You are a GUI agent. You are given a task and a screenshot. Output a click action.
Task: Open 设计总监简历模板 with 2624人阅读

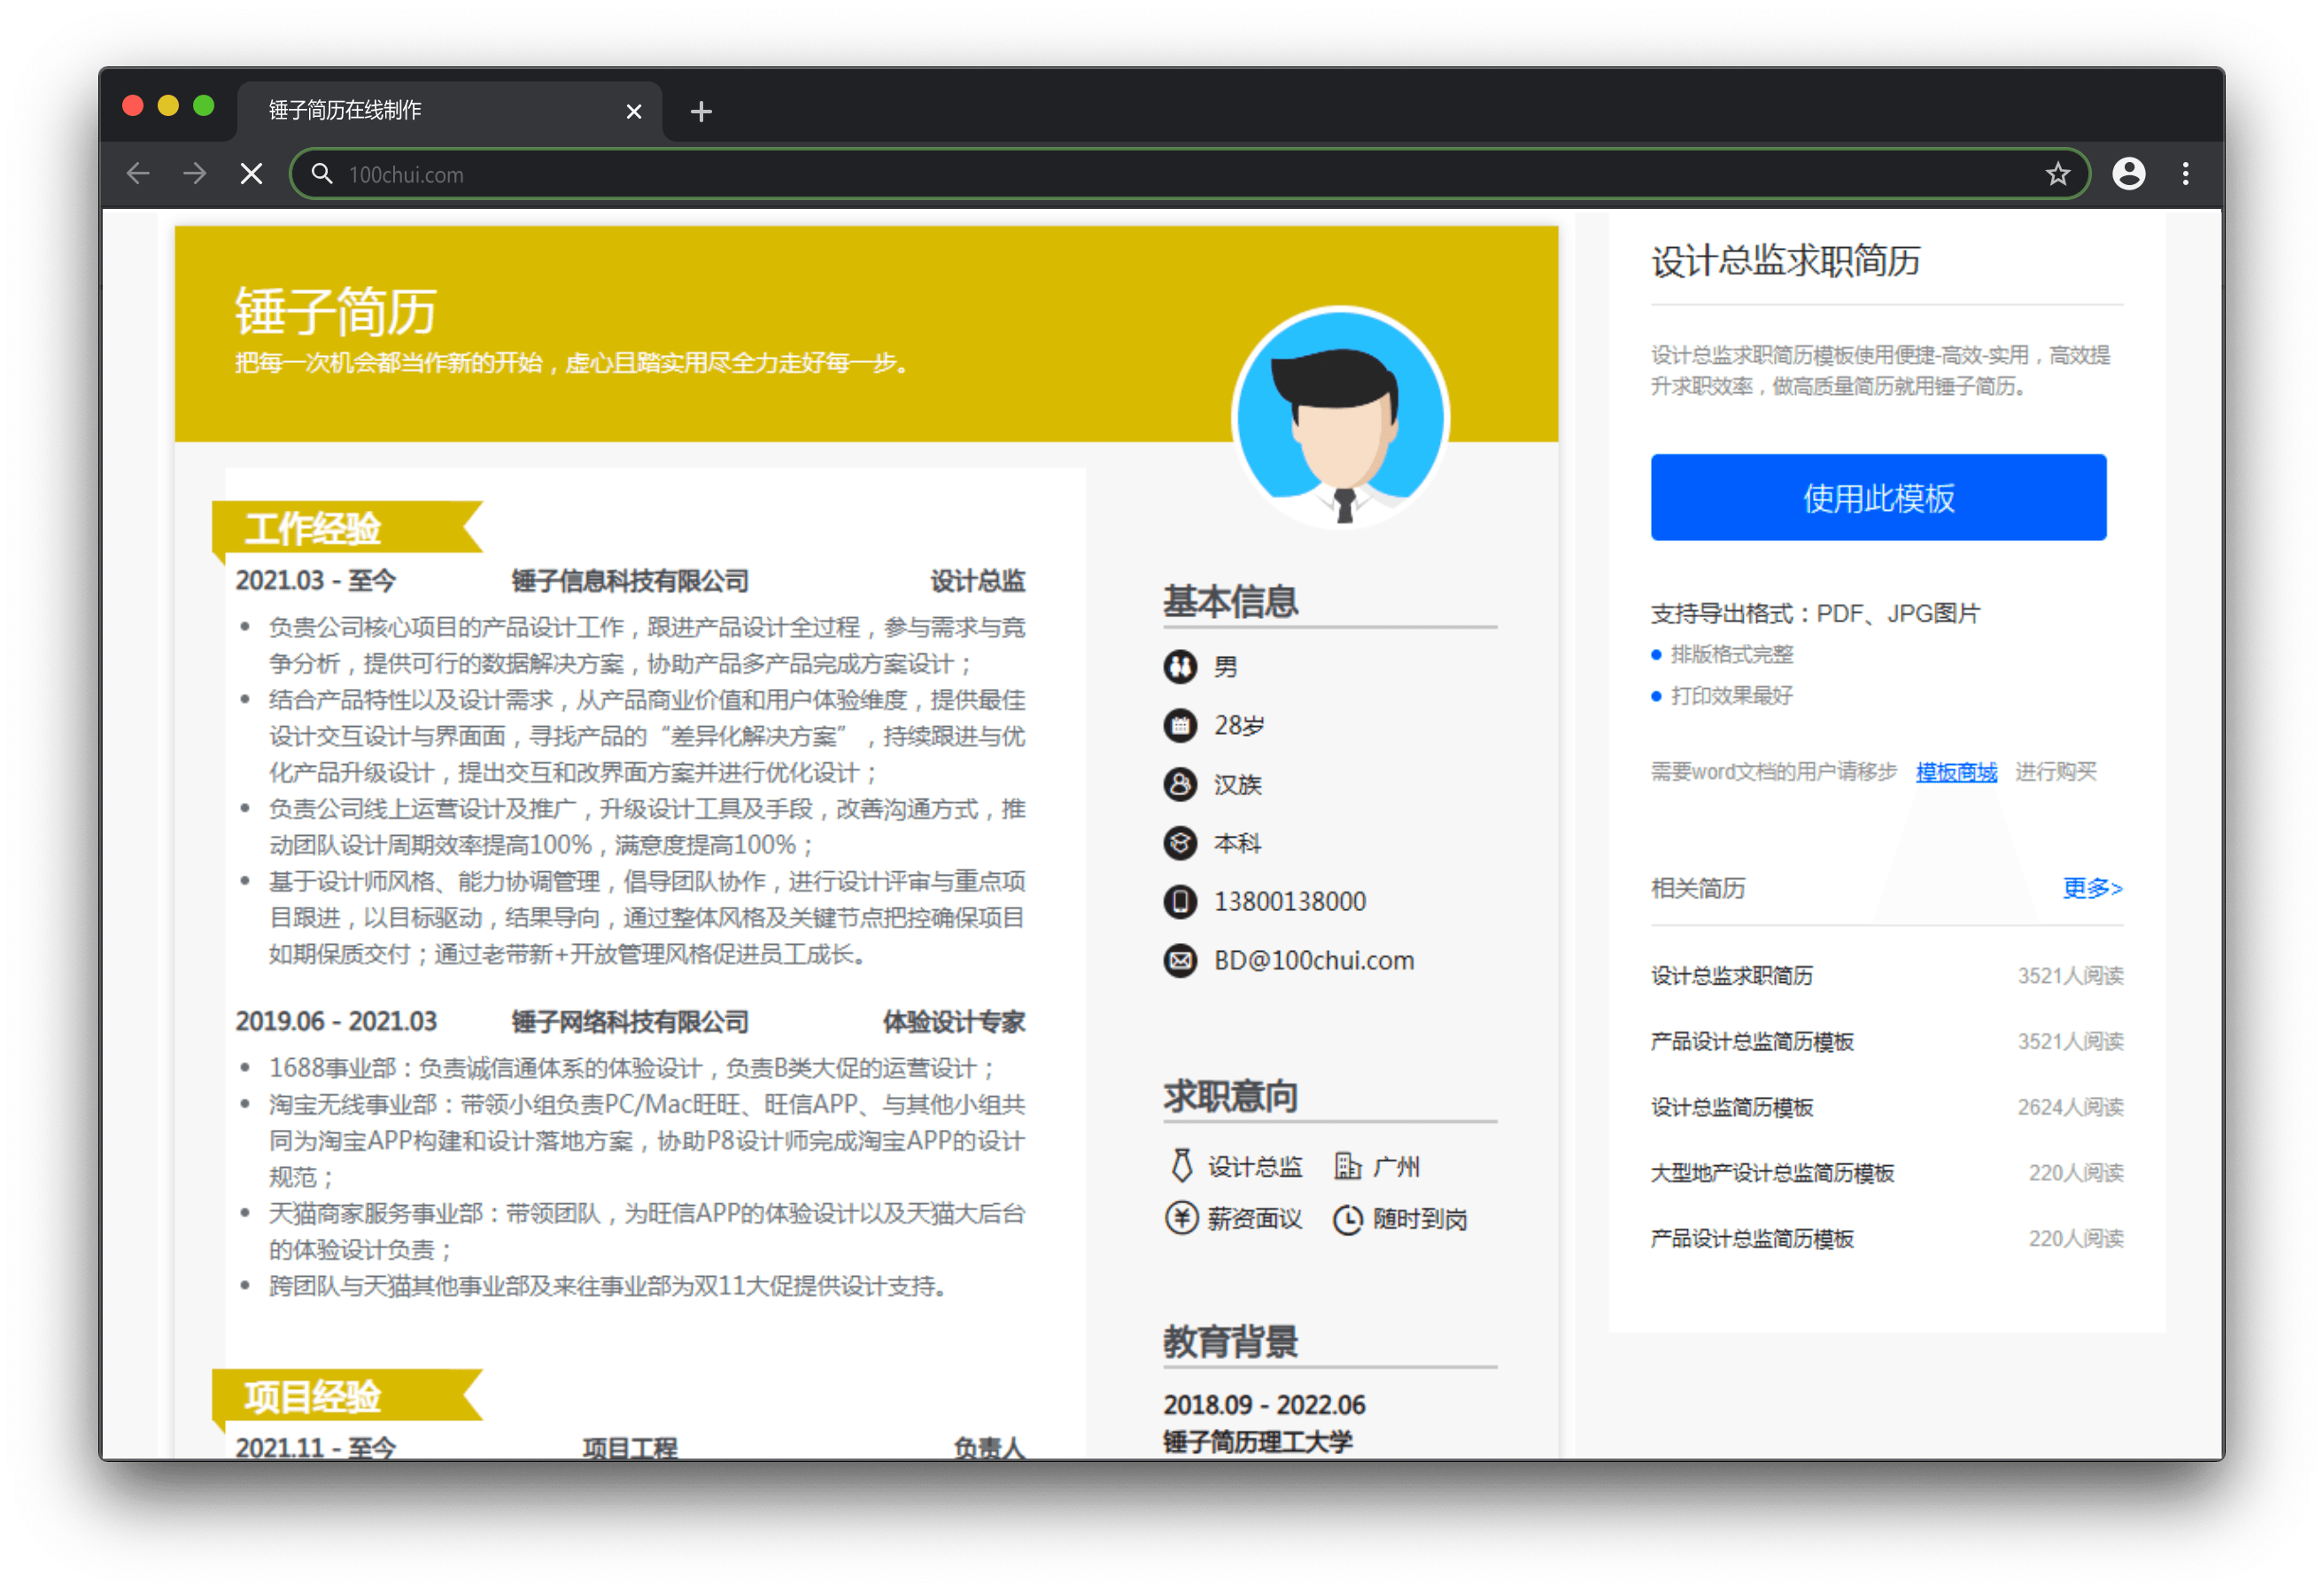(1731, 1107)
